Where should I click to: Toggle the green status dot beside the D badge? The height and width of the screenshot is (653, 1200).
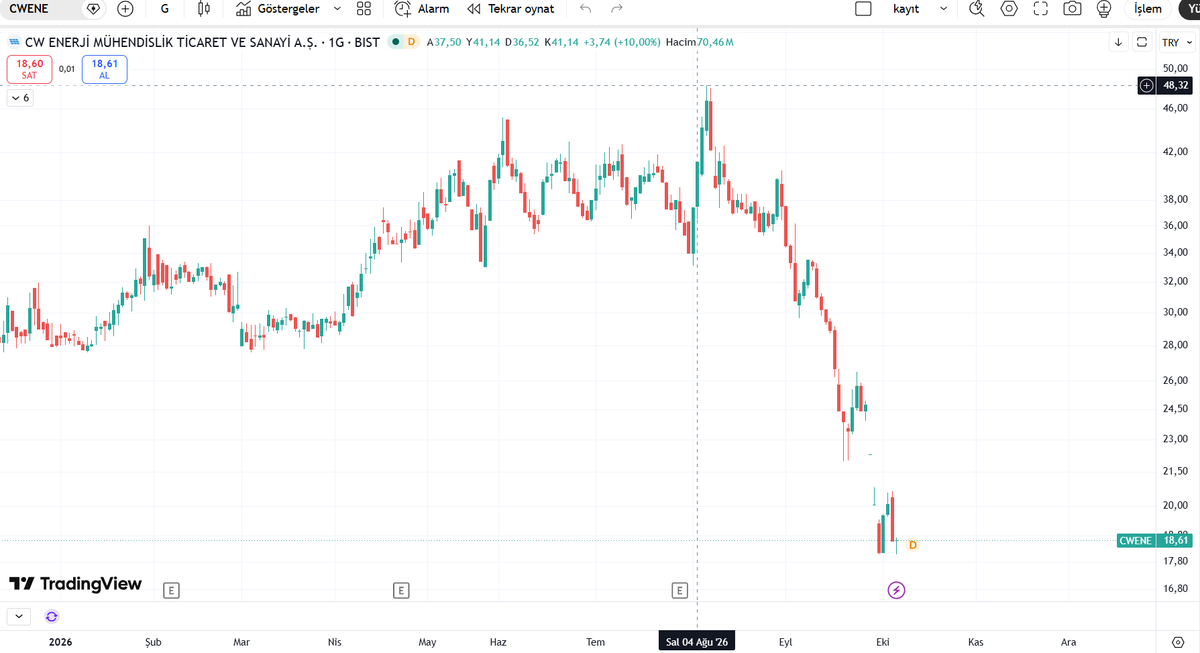(x=396, y=42)
